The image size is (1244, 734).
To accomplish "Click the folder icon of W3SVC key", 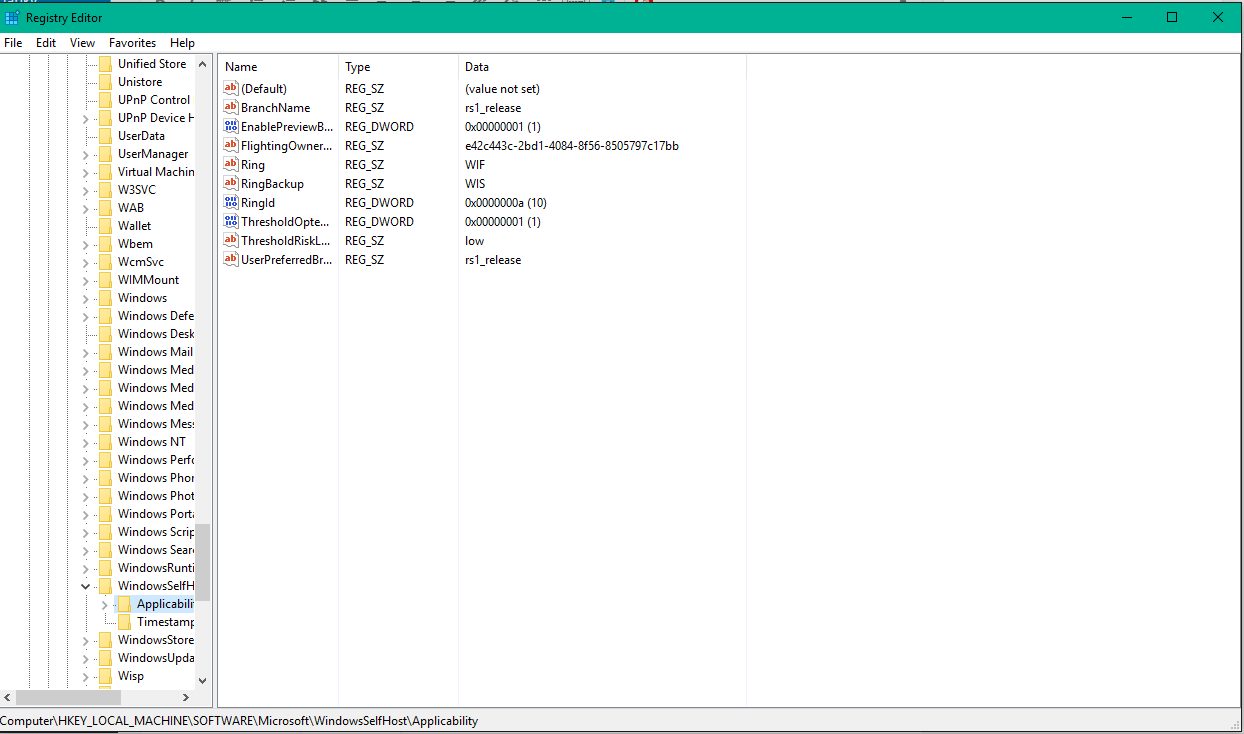I will point(105,190).
